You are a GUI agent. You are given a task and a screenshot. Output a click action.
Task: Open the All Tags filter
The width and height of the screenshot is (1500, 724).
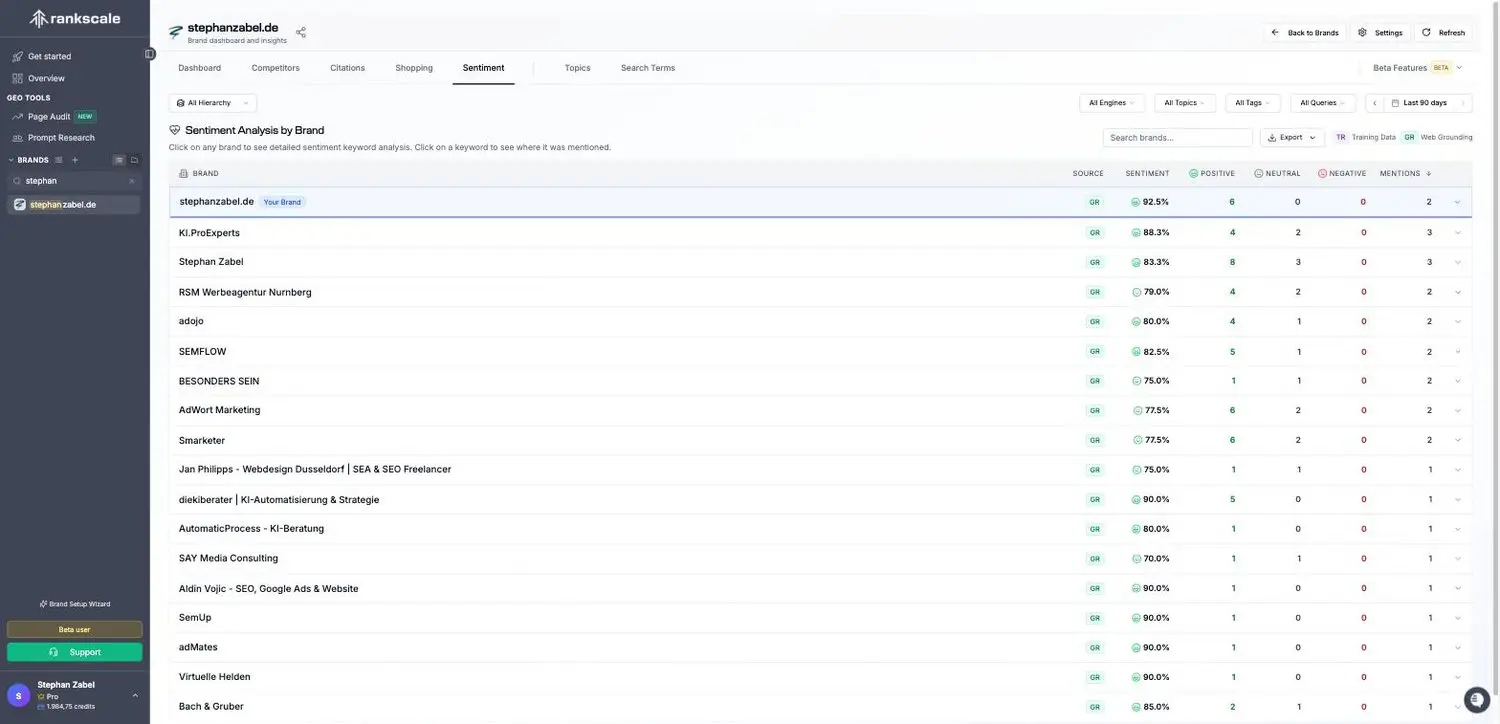pos(1253,103)
